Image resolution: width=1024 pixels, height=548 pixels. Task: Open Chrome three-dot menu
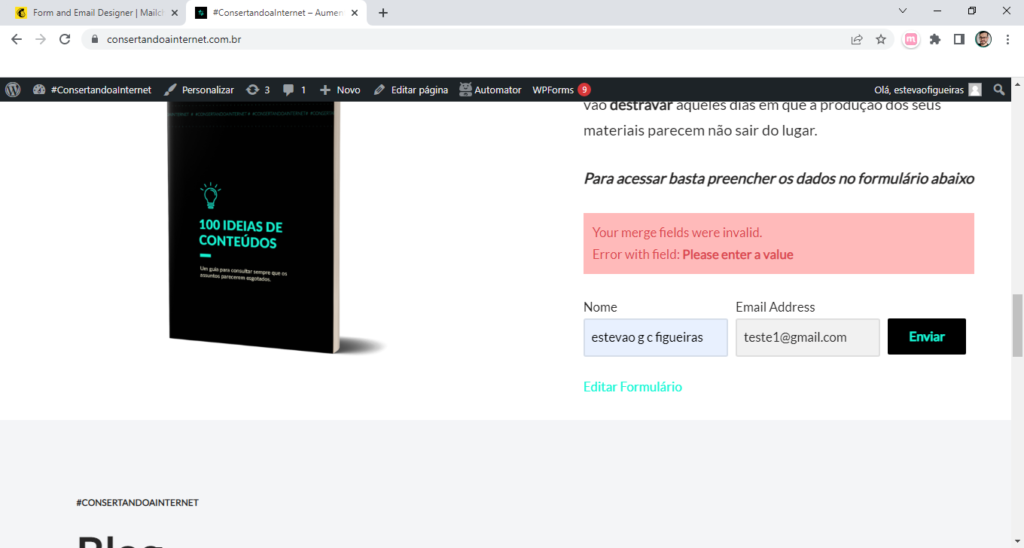[x=1008, y=39]
